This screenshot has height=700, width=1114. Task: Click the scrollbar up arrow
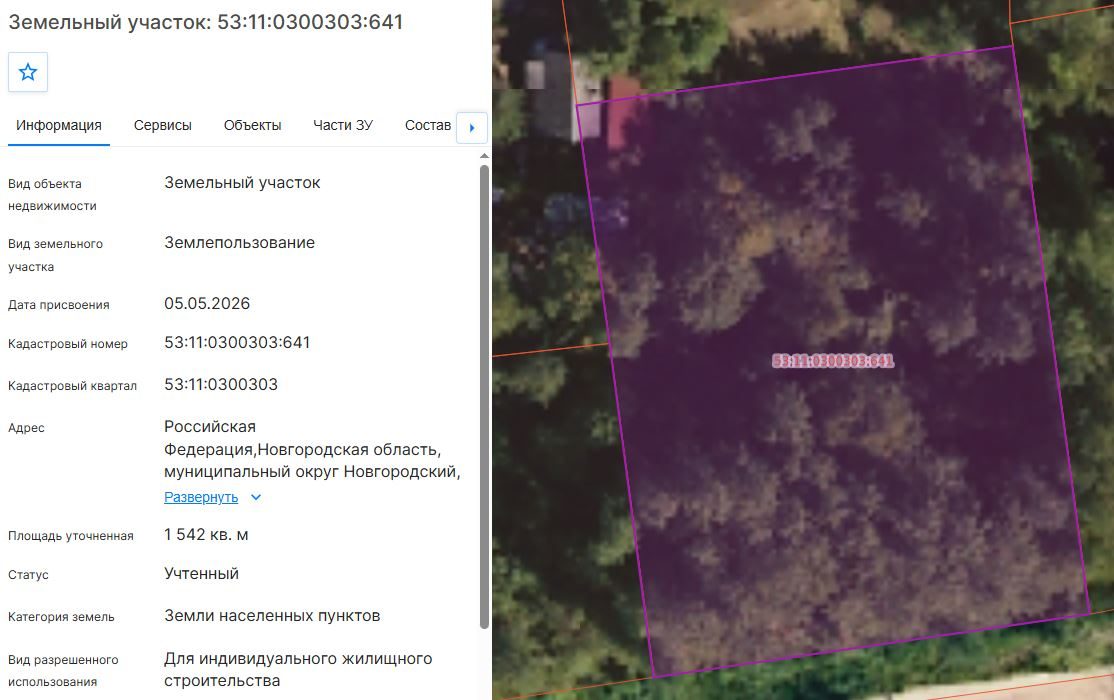point(485,156)
